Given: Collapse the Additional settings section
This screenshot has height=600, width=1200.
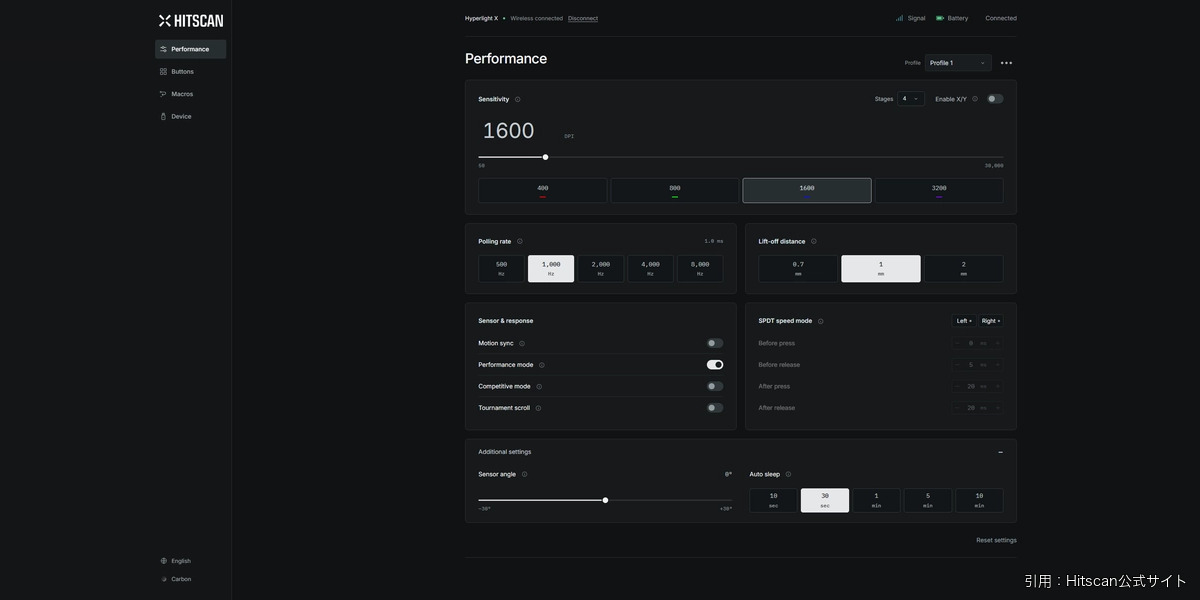Looking at the screenshot, I should pos(1000,452).
